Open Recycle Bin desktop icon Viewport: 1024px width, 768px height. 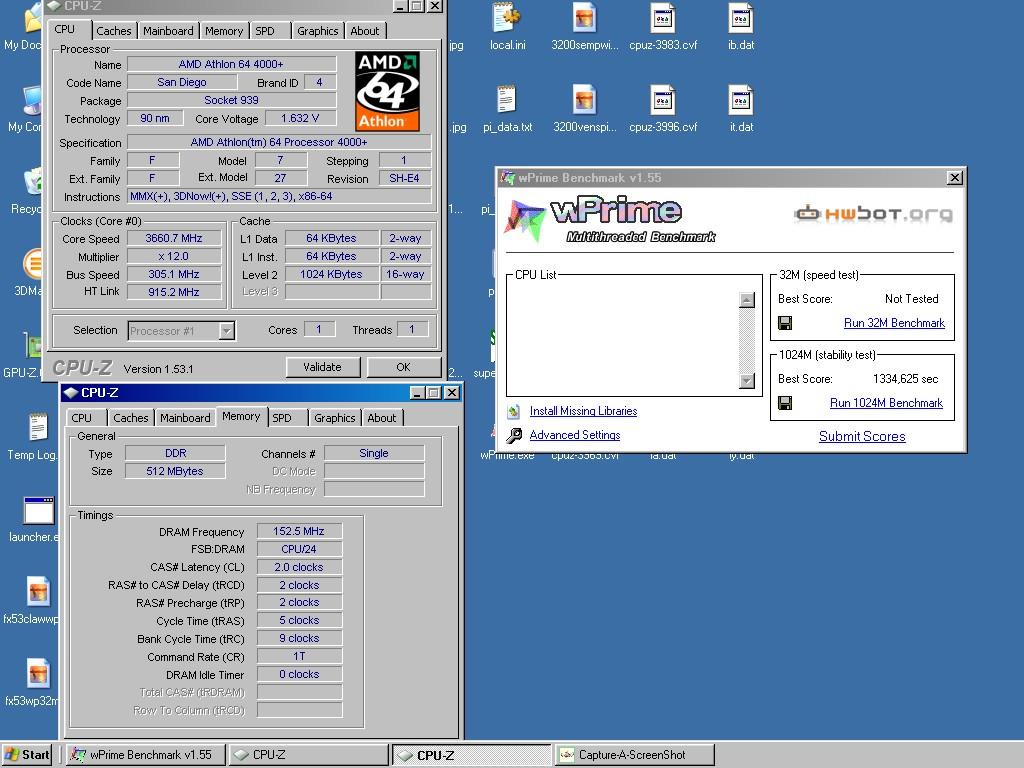click(33, 183)
